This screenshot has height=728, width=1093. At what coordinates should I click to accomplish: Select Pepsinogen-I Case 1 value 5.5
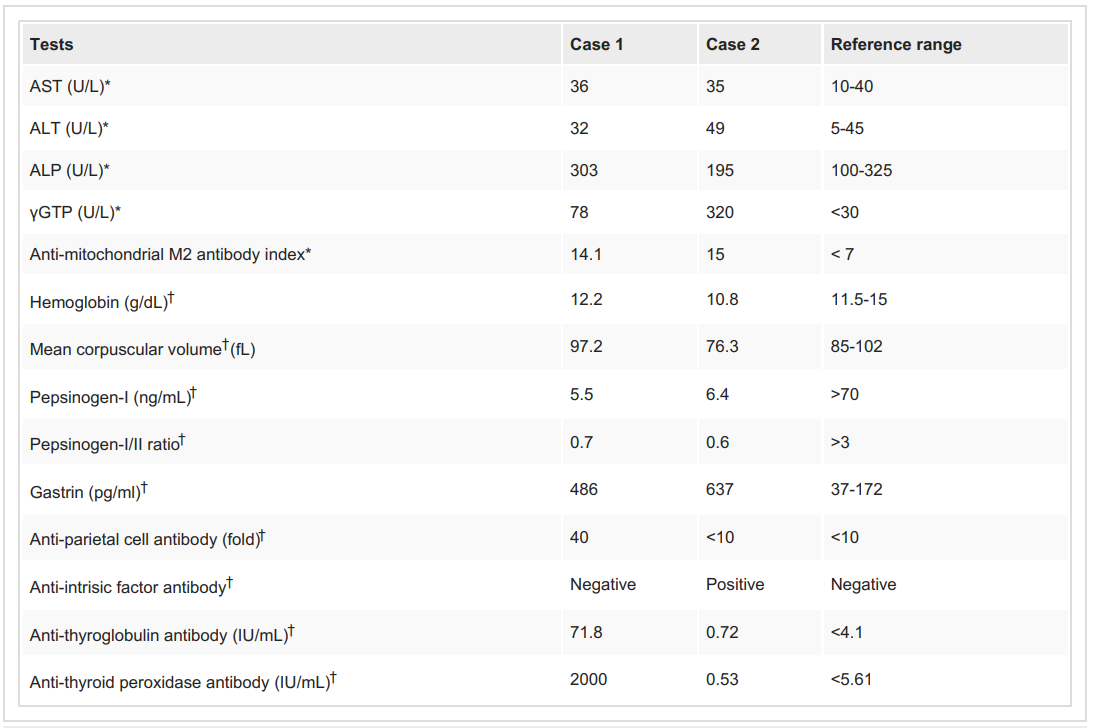click(582, 394)
